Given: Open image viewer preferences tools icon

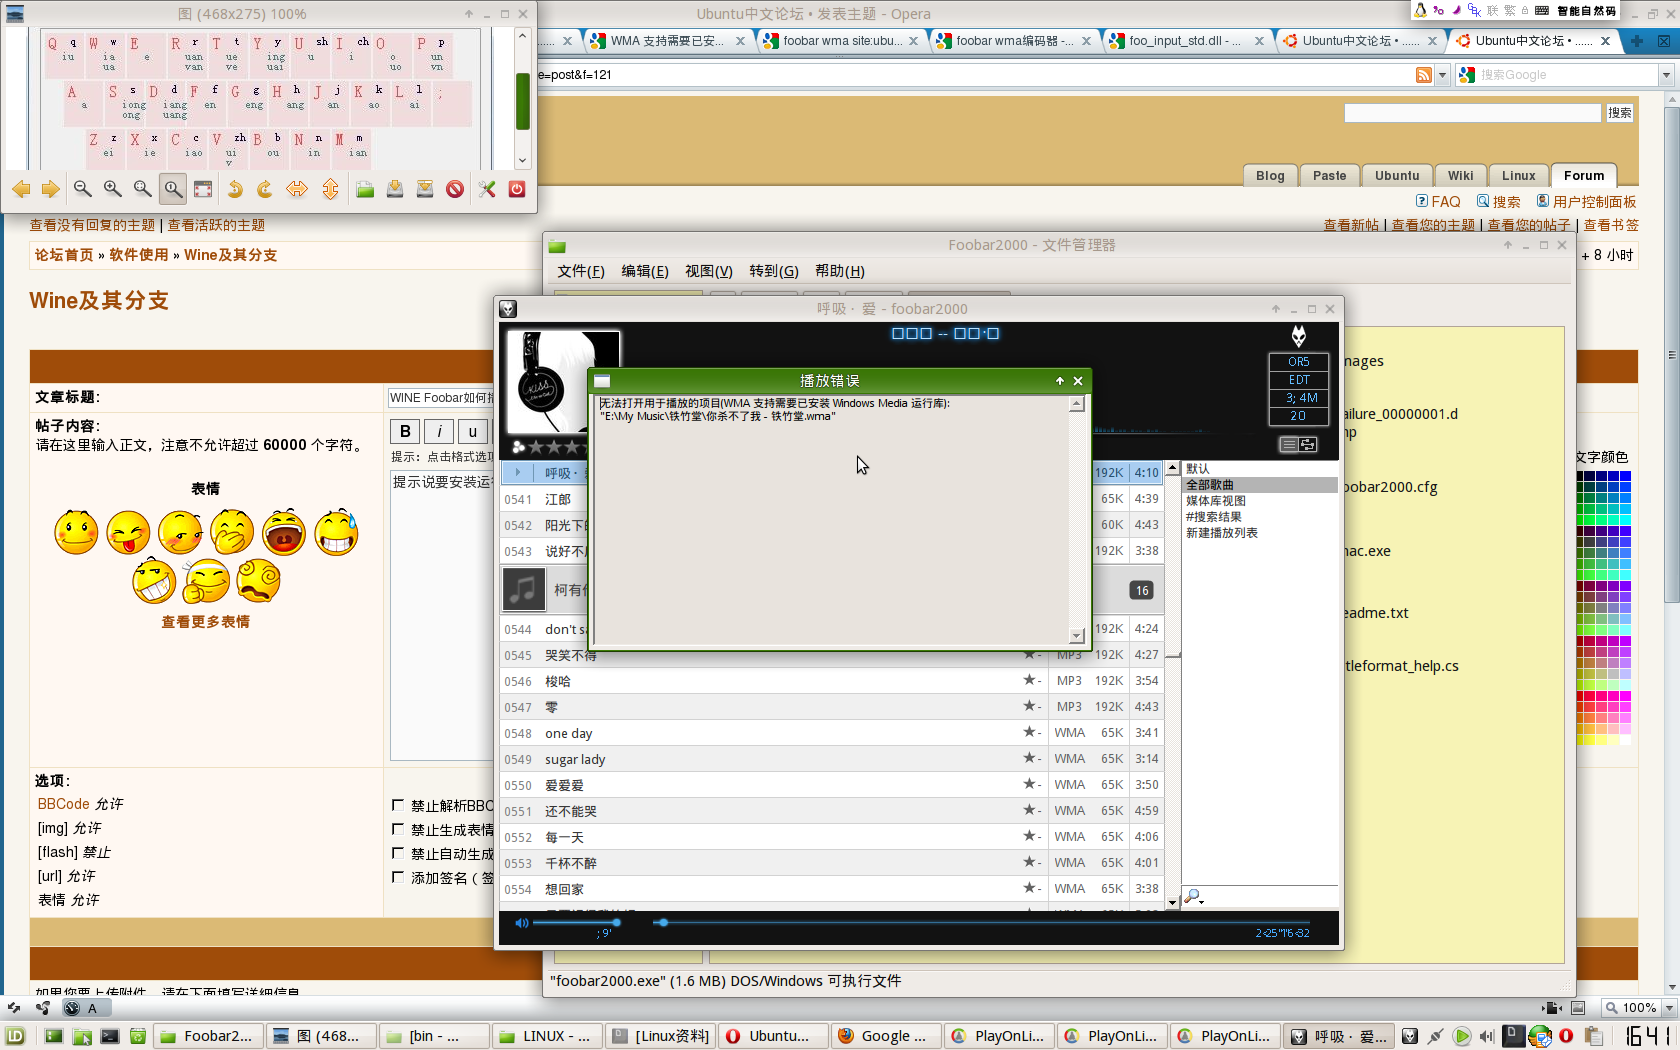Looking at the screenshot, I should pos(487,189).
